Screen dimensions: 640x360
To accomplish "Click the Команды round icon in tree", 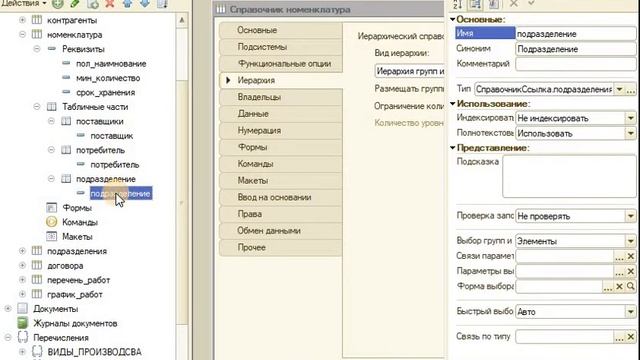I will tap(51, 222).
